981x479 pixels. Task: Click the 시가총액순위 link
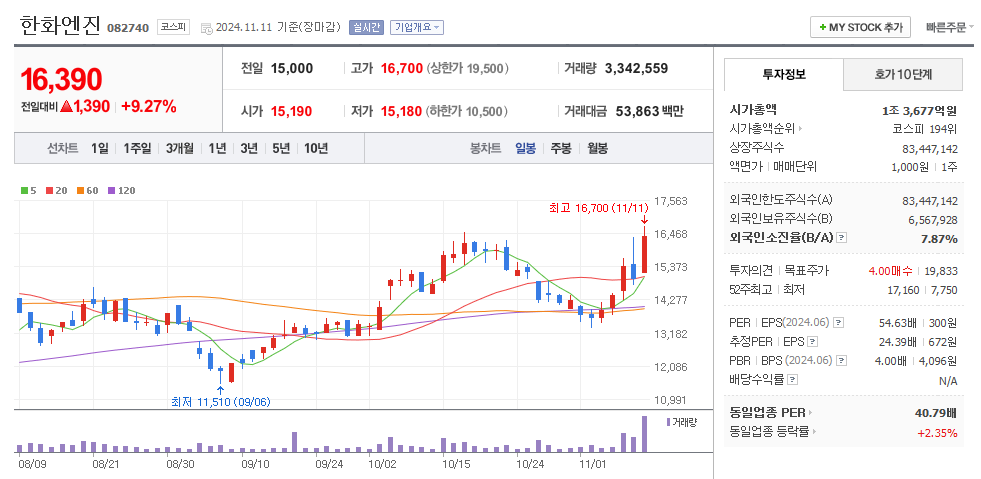pos(762,129)
